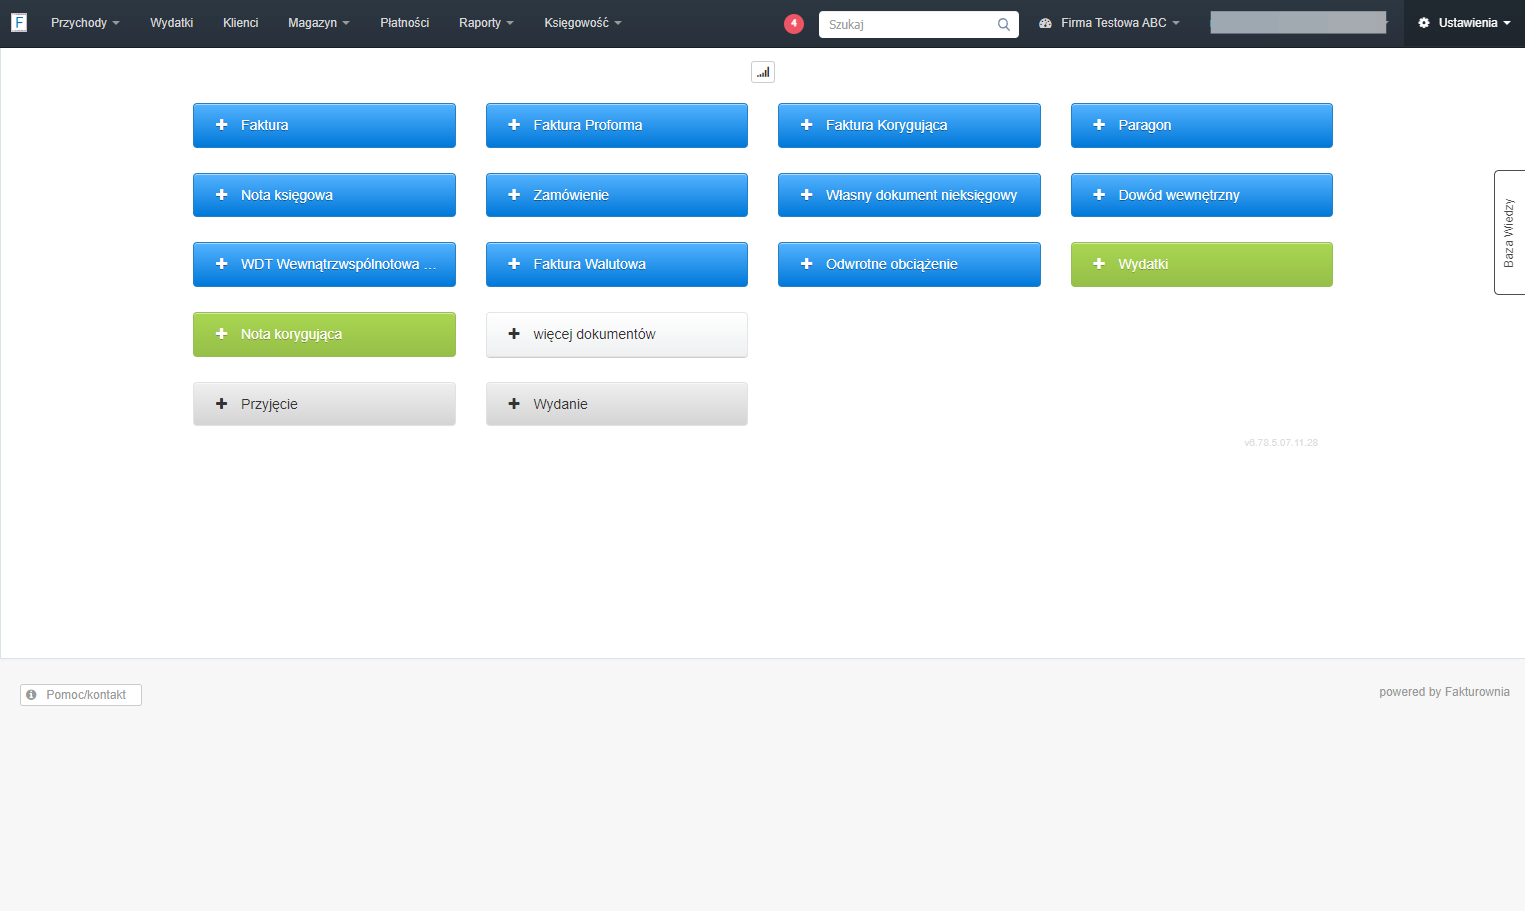Open the notifications badge showing 4
Image resolution: width=1525 pixels, height=911 pixels.
794,23
